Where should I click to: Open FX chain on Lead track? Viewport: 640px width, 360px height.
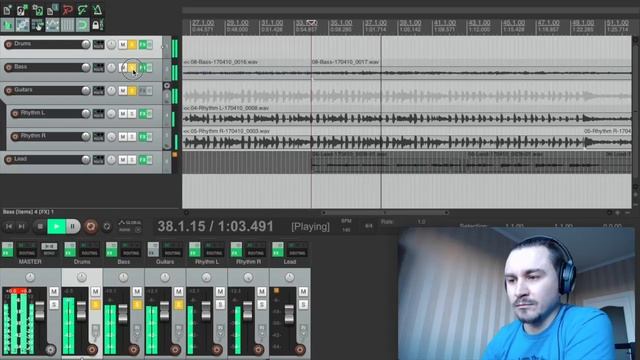pos(143,160)
